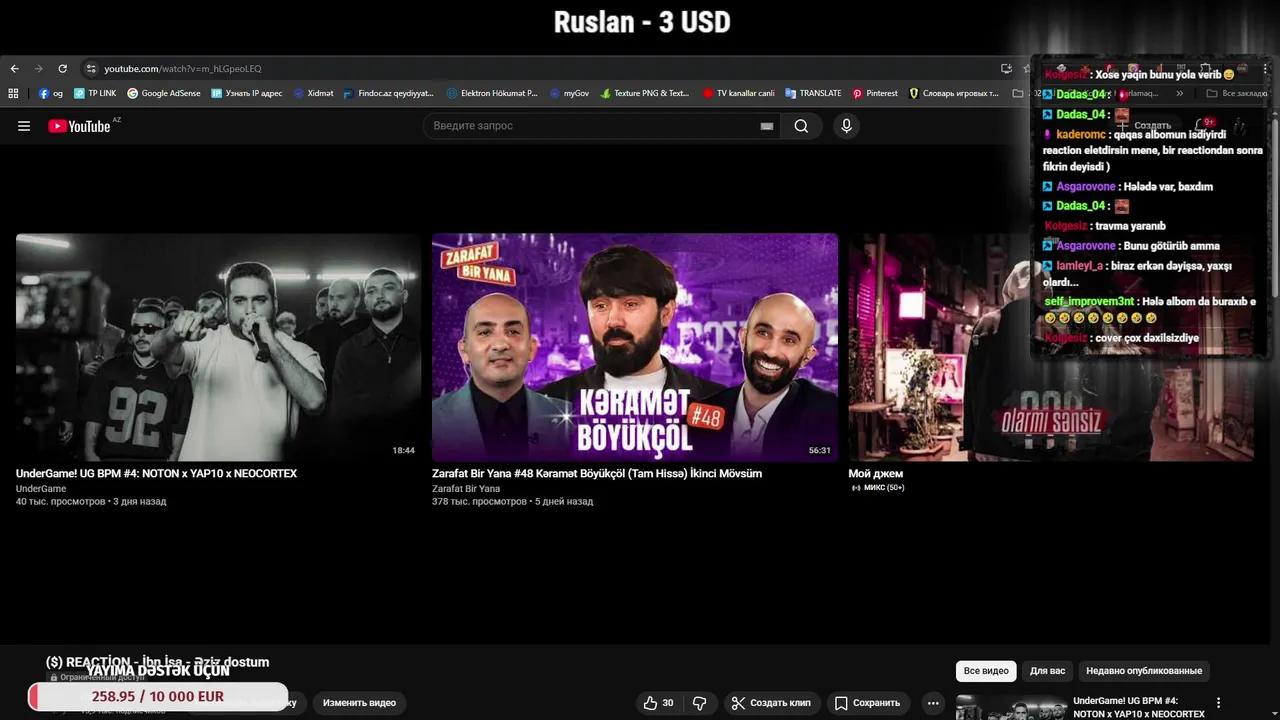Click the YouTube logo

pos(79,126)
